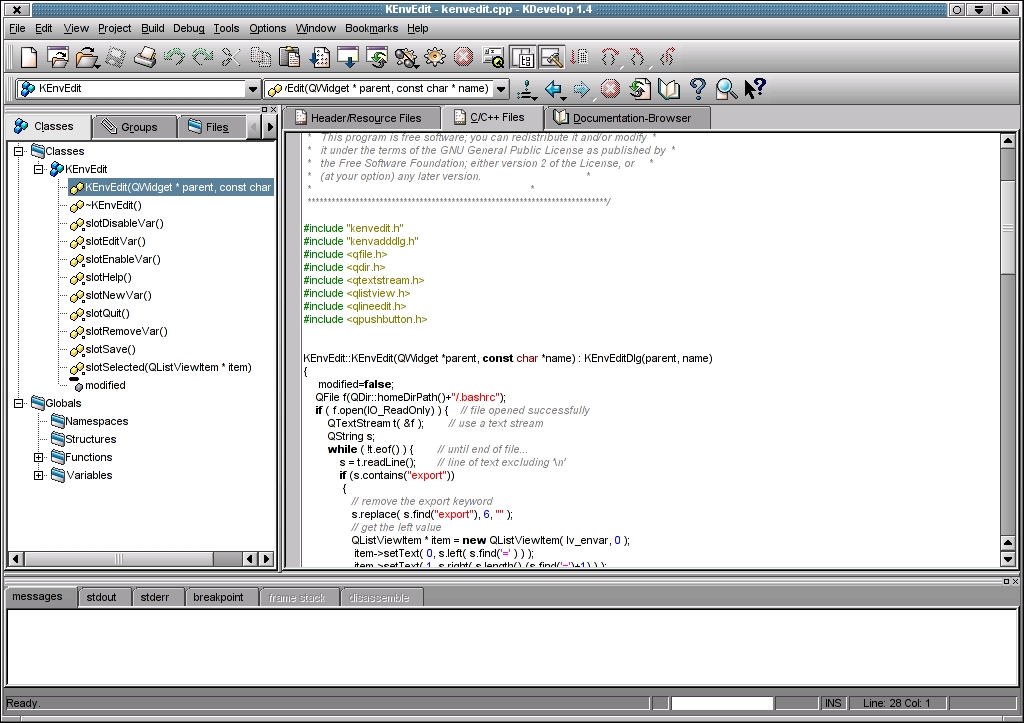This screenshot has width=1024, height=723.
Task: Open documentation via the book icon
Action: tap(669, 90)
